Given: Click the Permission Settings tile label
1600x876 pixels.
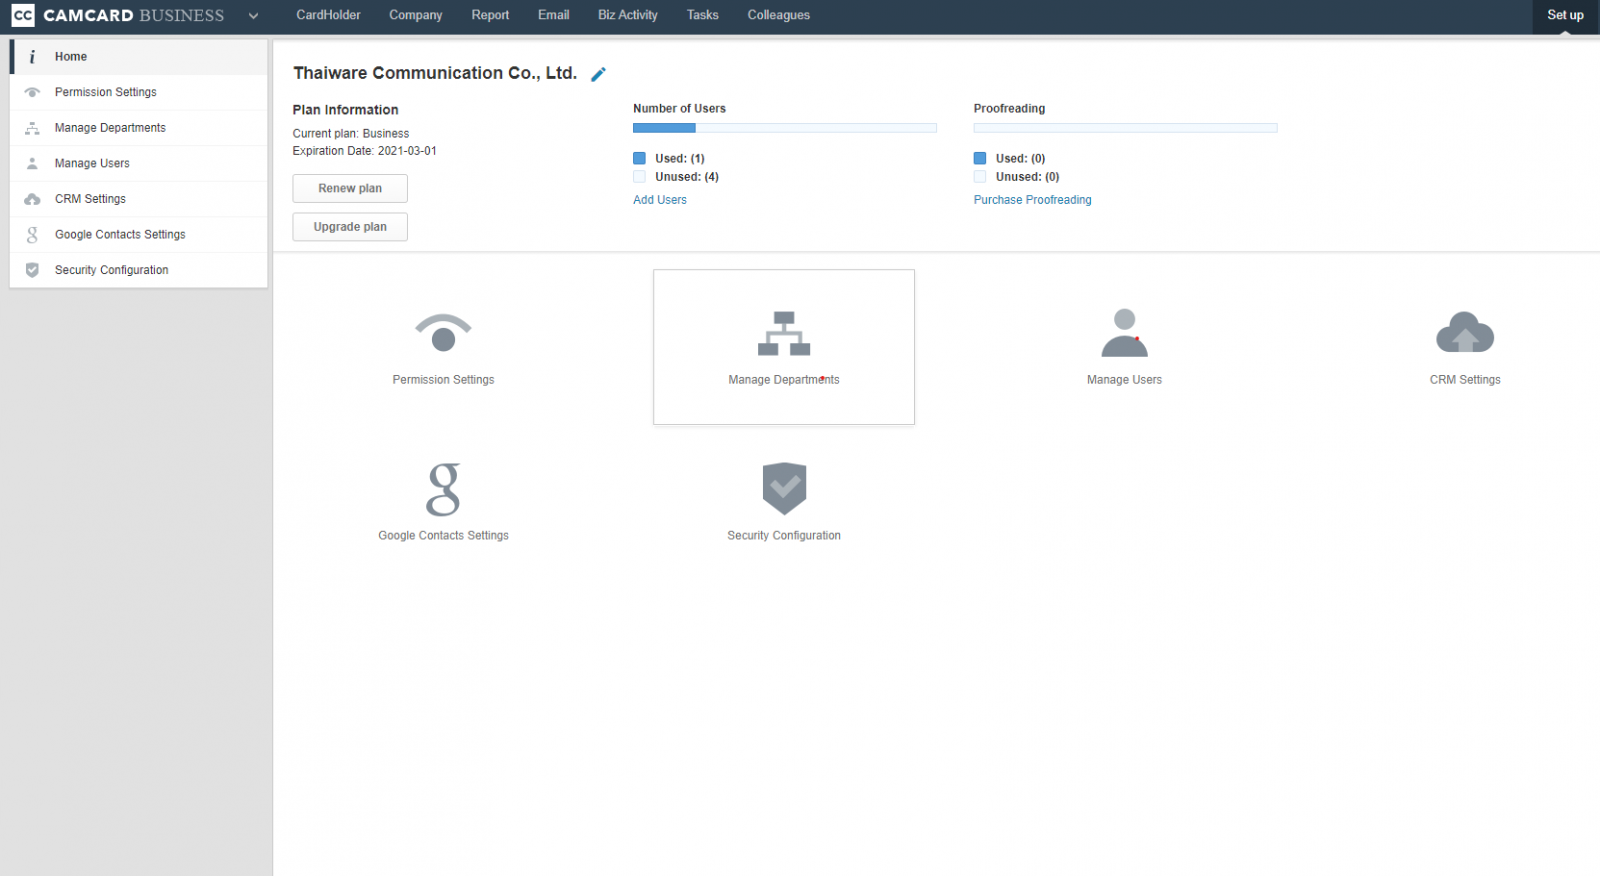Looking at the screenshot, I should 443,380.
